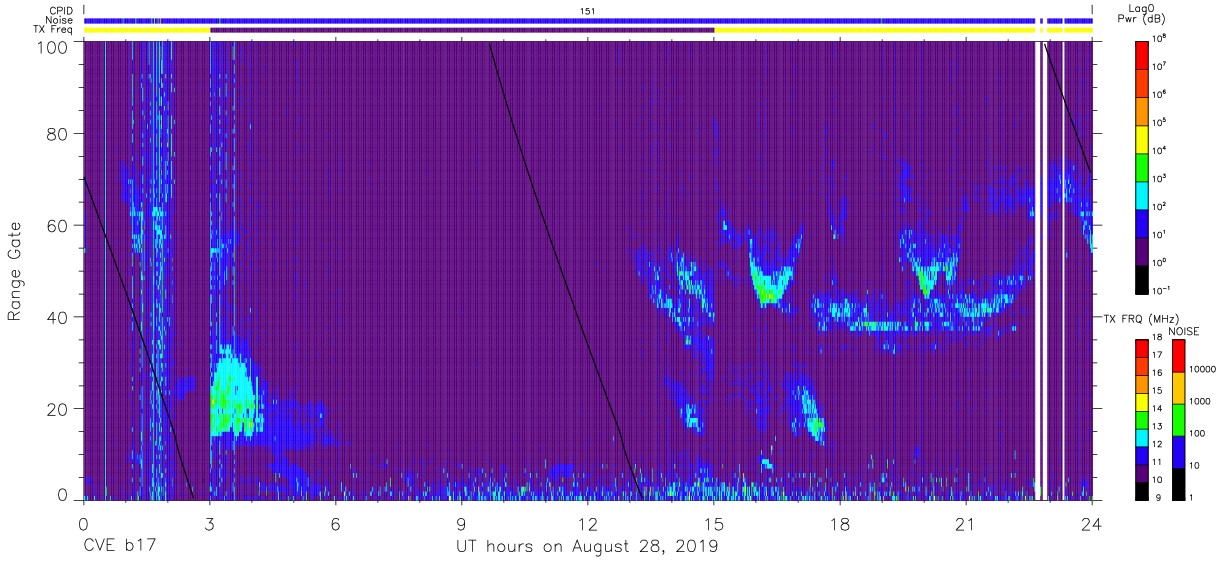
Task: Click the 'CPID' row label
Action: pos(61,11)
